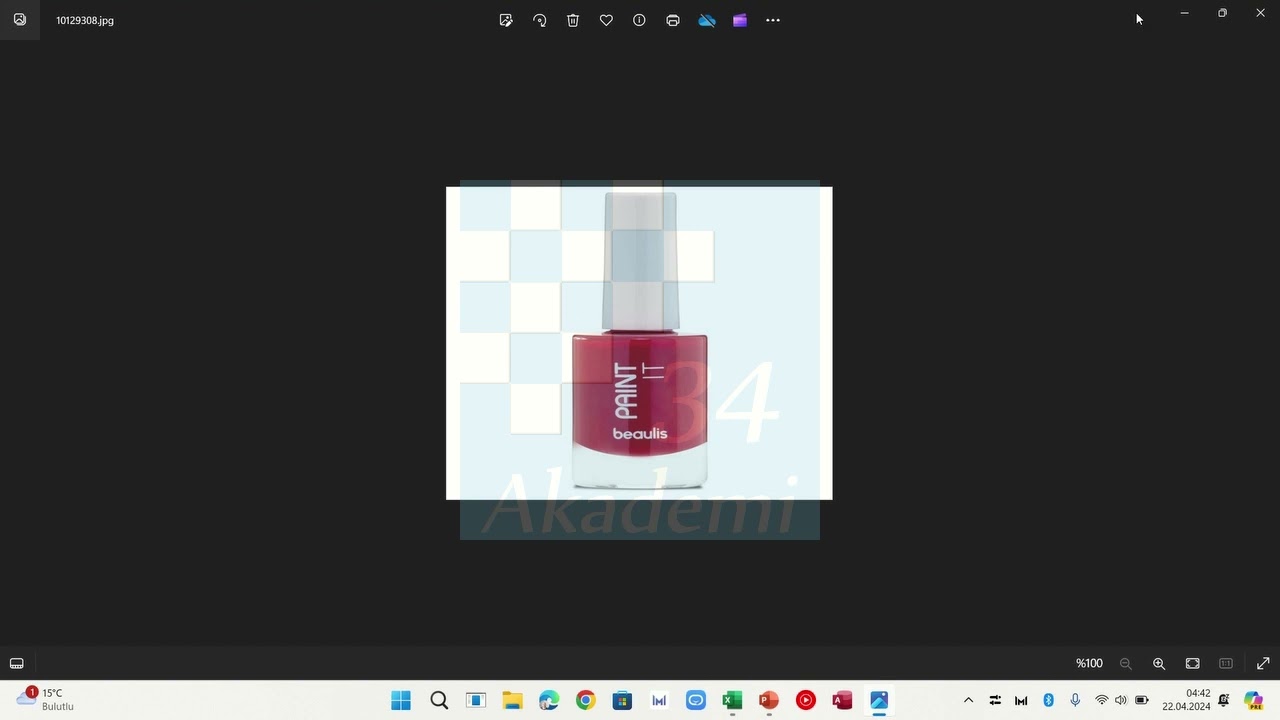Launch Microsoft Edge from taskbar
The image size is (1280, 720).
pos(549,700)
